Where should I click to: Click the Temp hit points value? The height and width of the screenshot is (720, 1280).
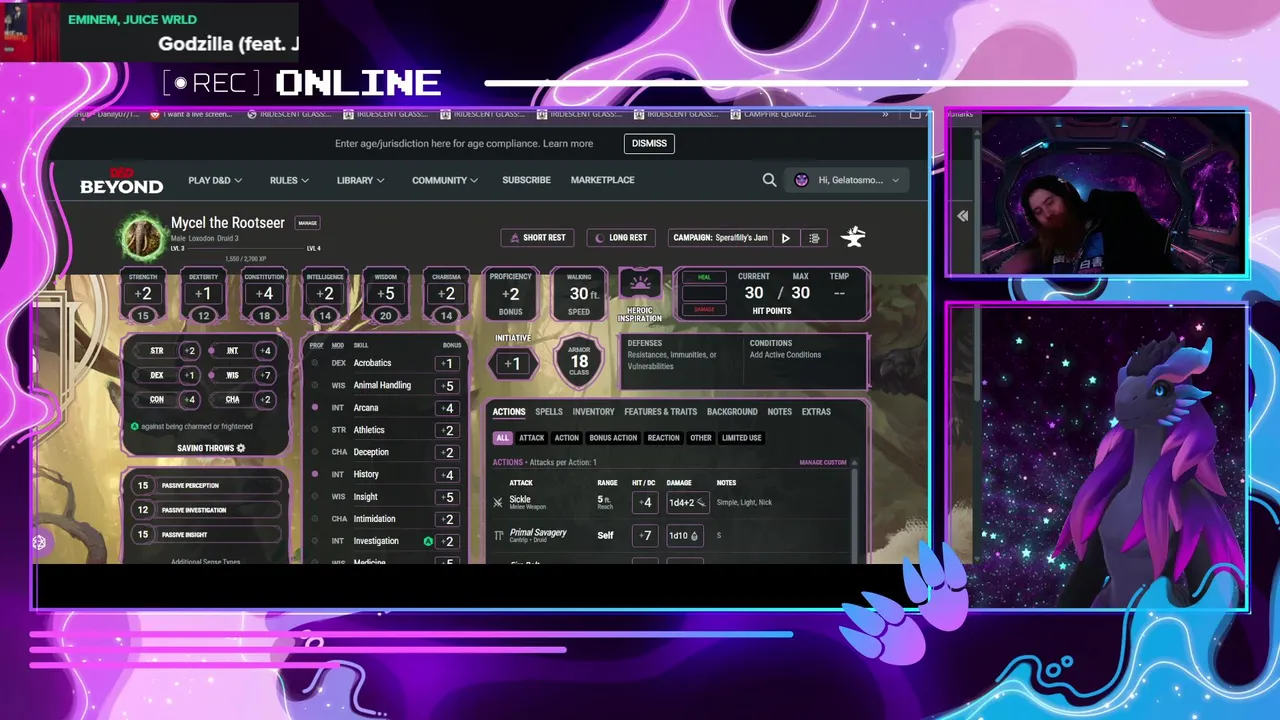point(839,293)
